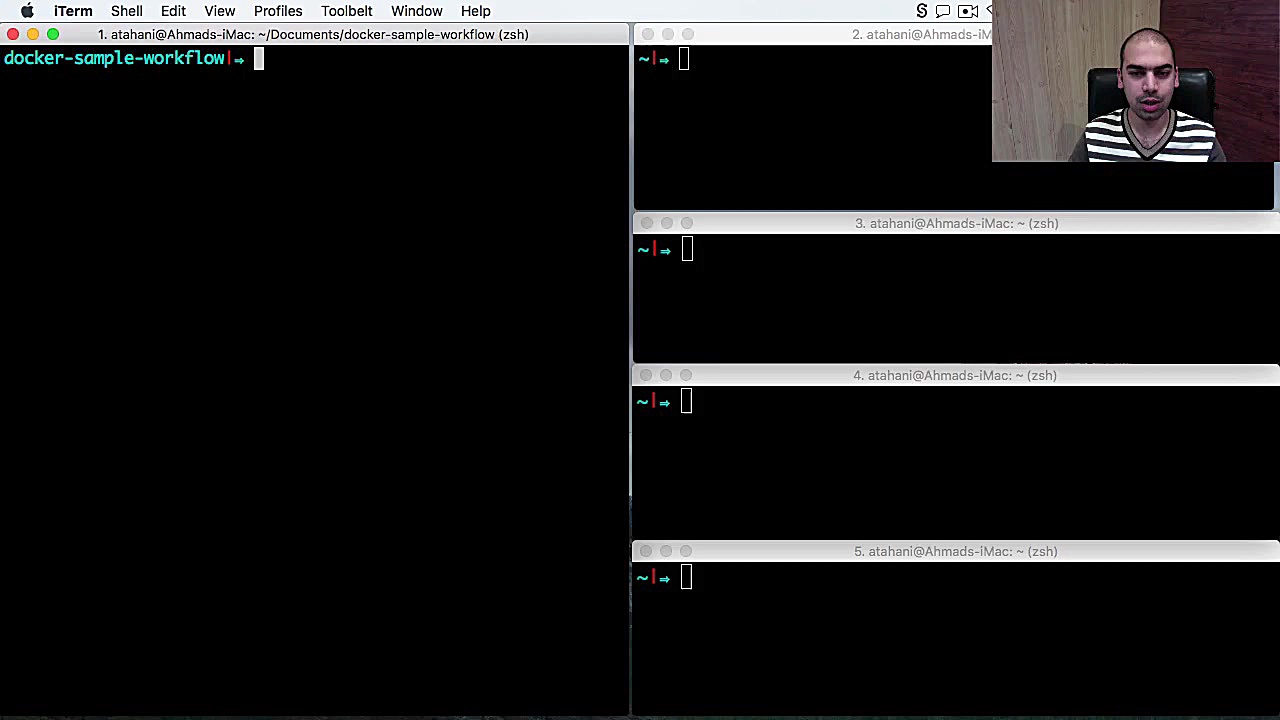
Task: Zoom terminal window 3
Action: 686,223
